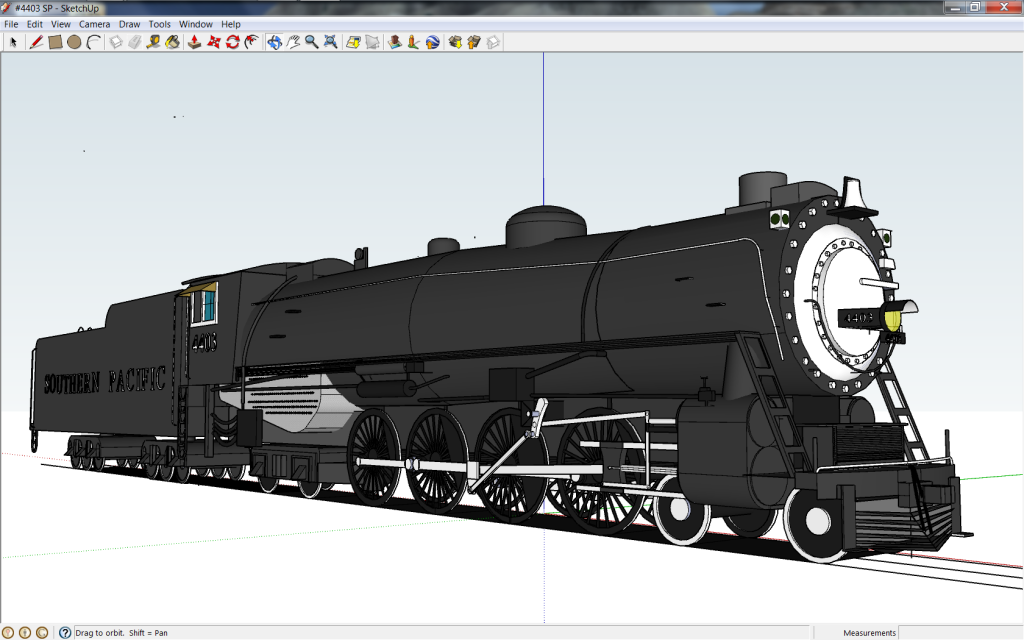Toggle Terrain toolbar icon
1024x640 pixels.
pyautogui.click(x=372, y=42)
